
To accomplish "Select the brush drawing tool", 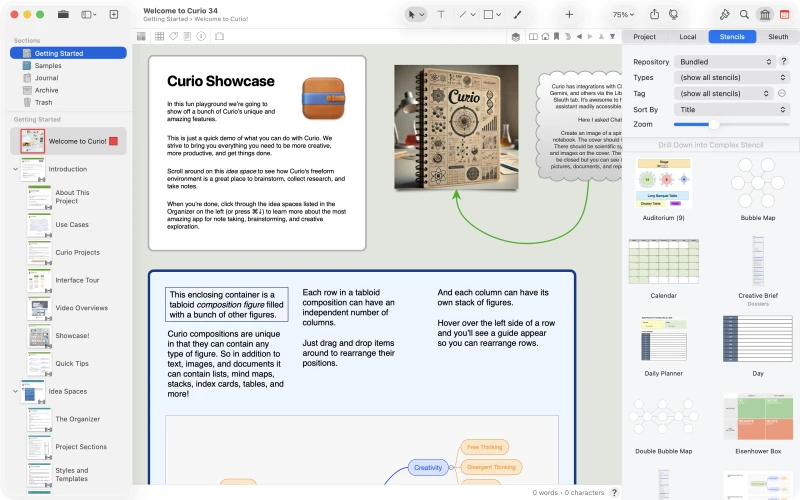I will coord(517,15).
